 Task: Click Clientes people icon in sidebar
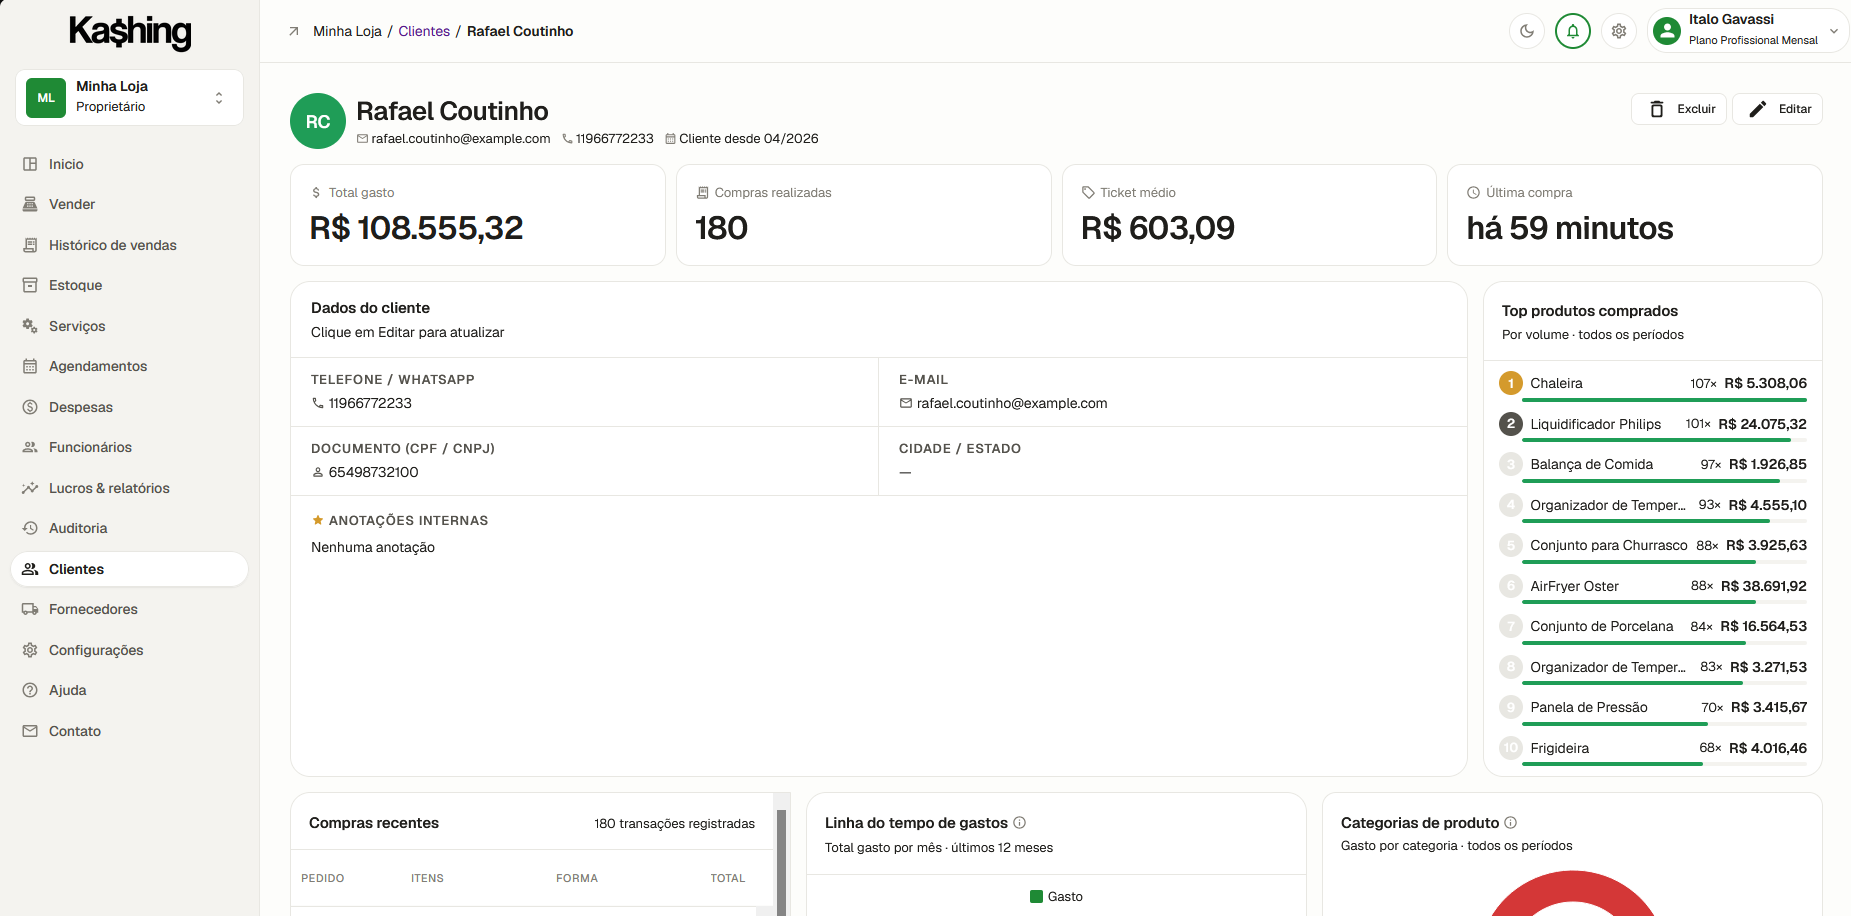[x=30, y=569]
